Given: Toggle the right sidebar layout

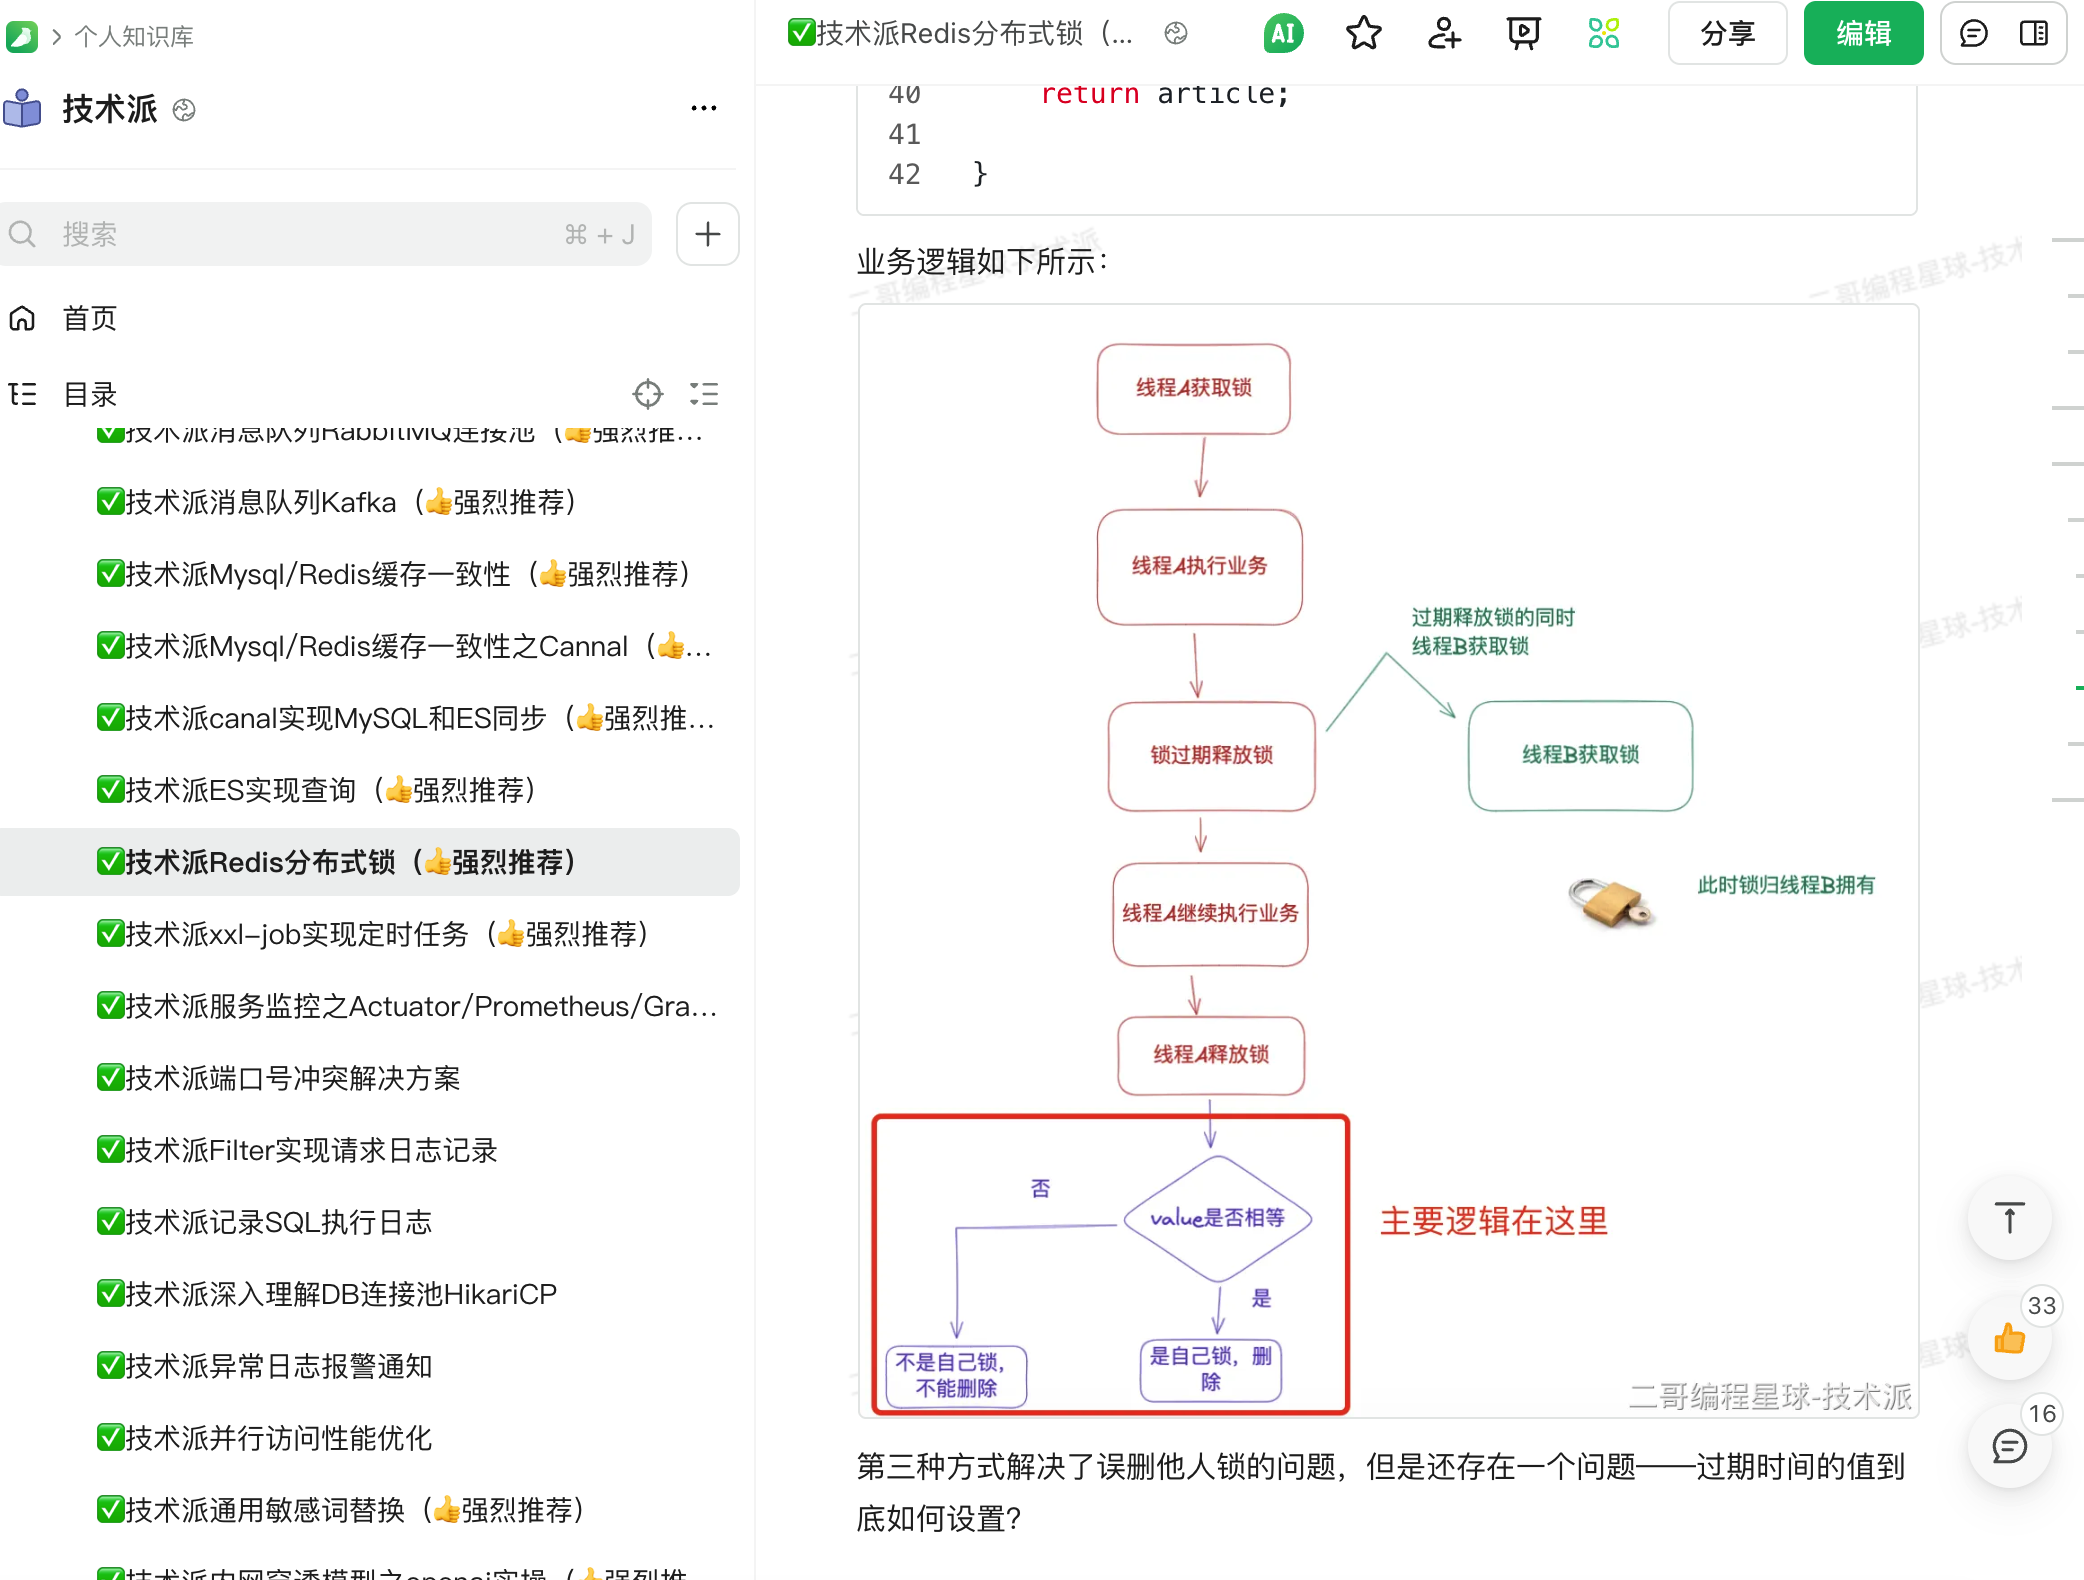Looking at the screenshot, I should tap(2034, 33).
